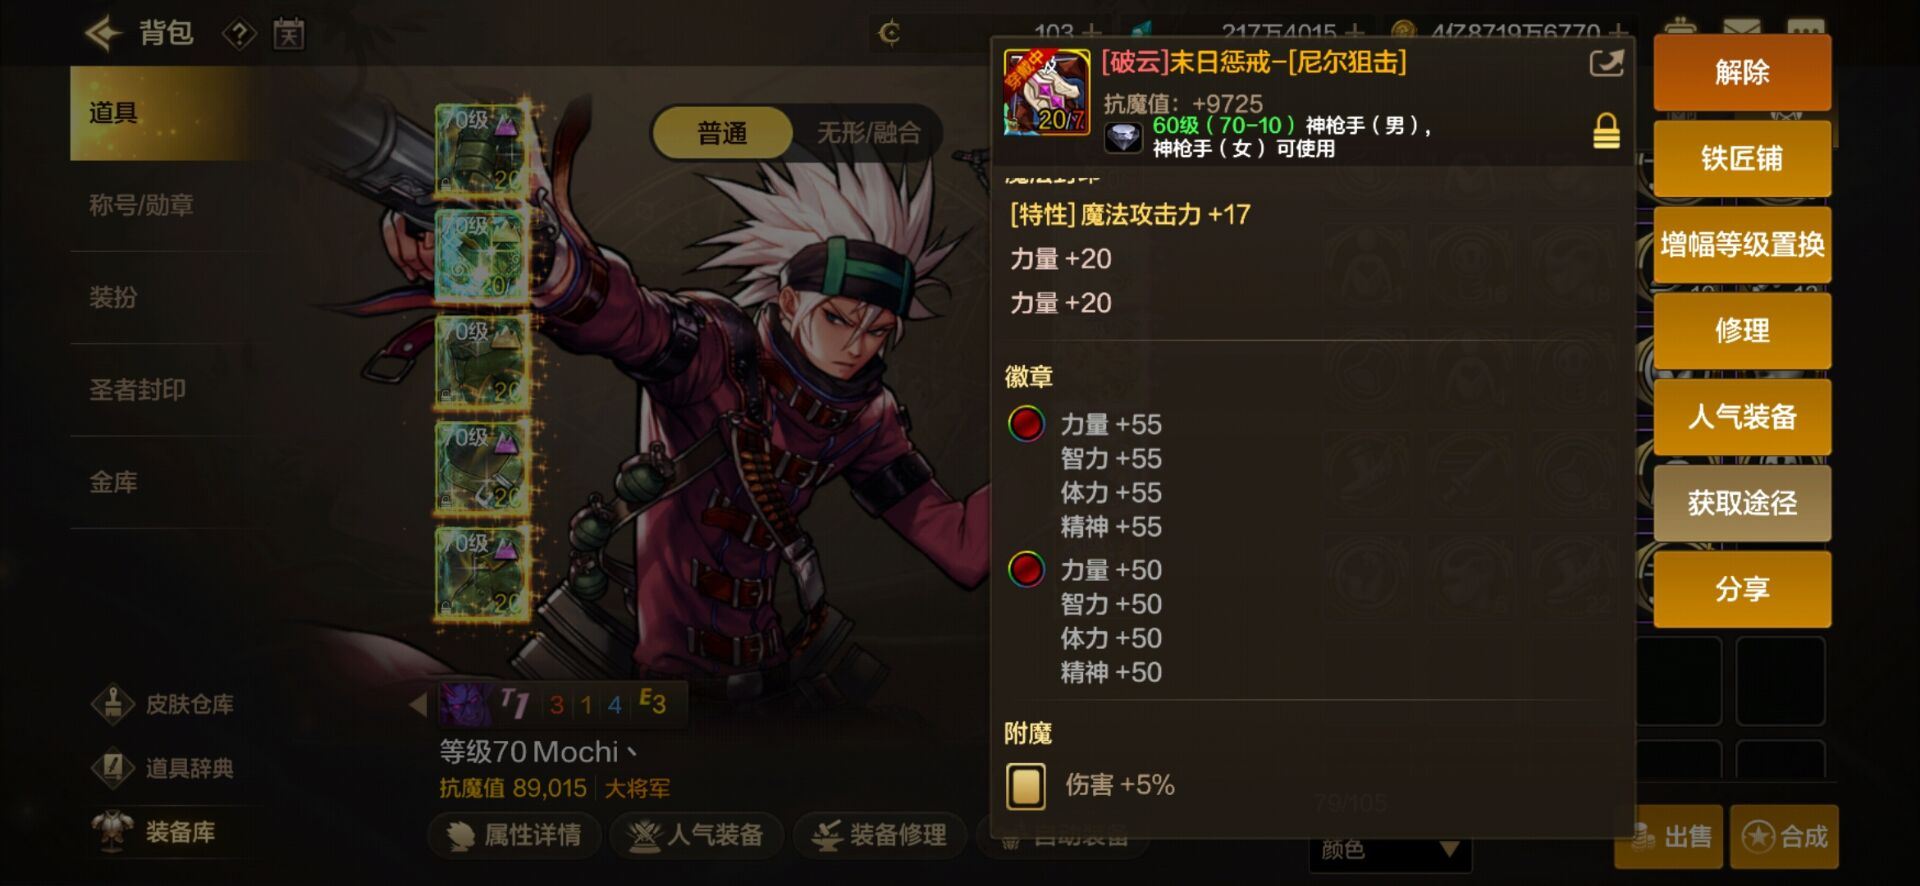This screenshot has height=886, width=1920.
Task: Switch to 无形/融合 equipment toggle
Action: [x=868, y=133]
